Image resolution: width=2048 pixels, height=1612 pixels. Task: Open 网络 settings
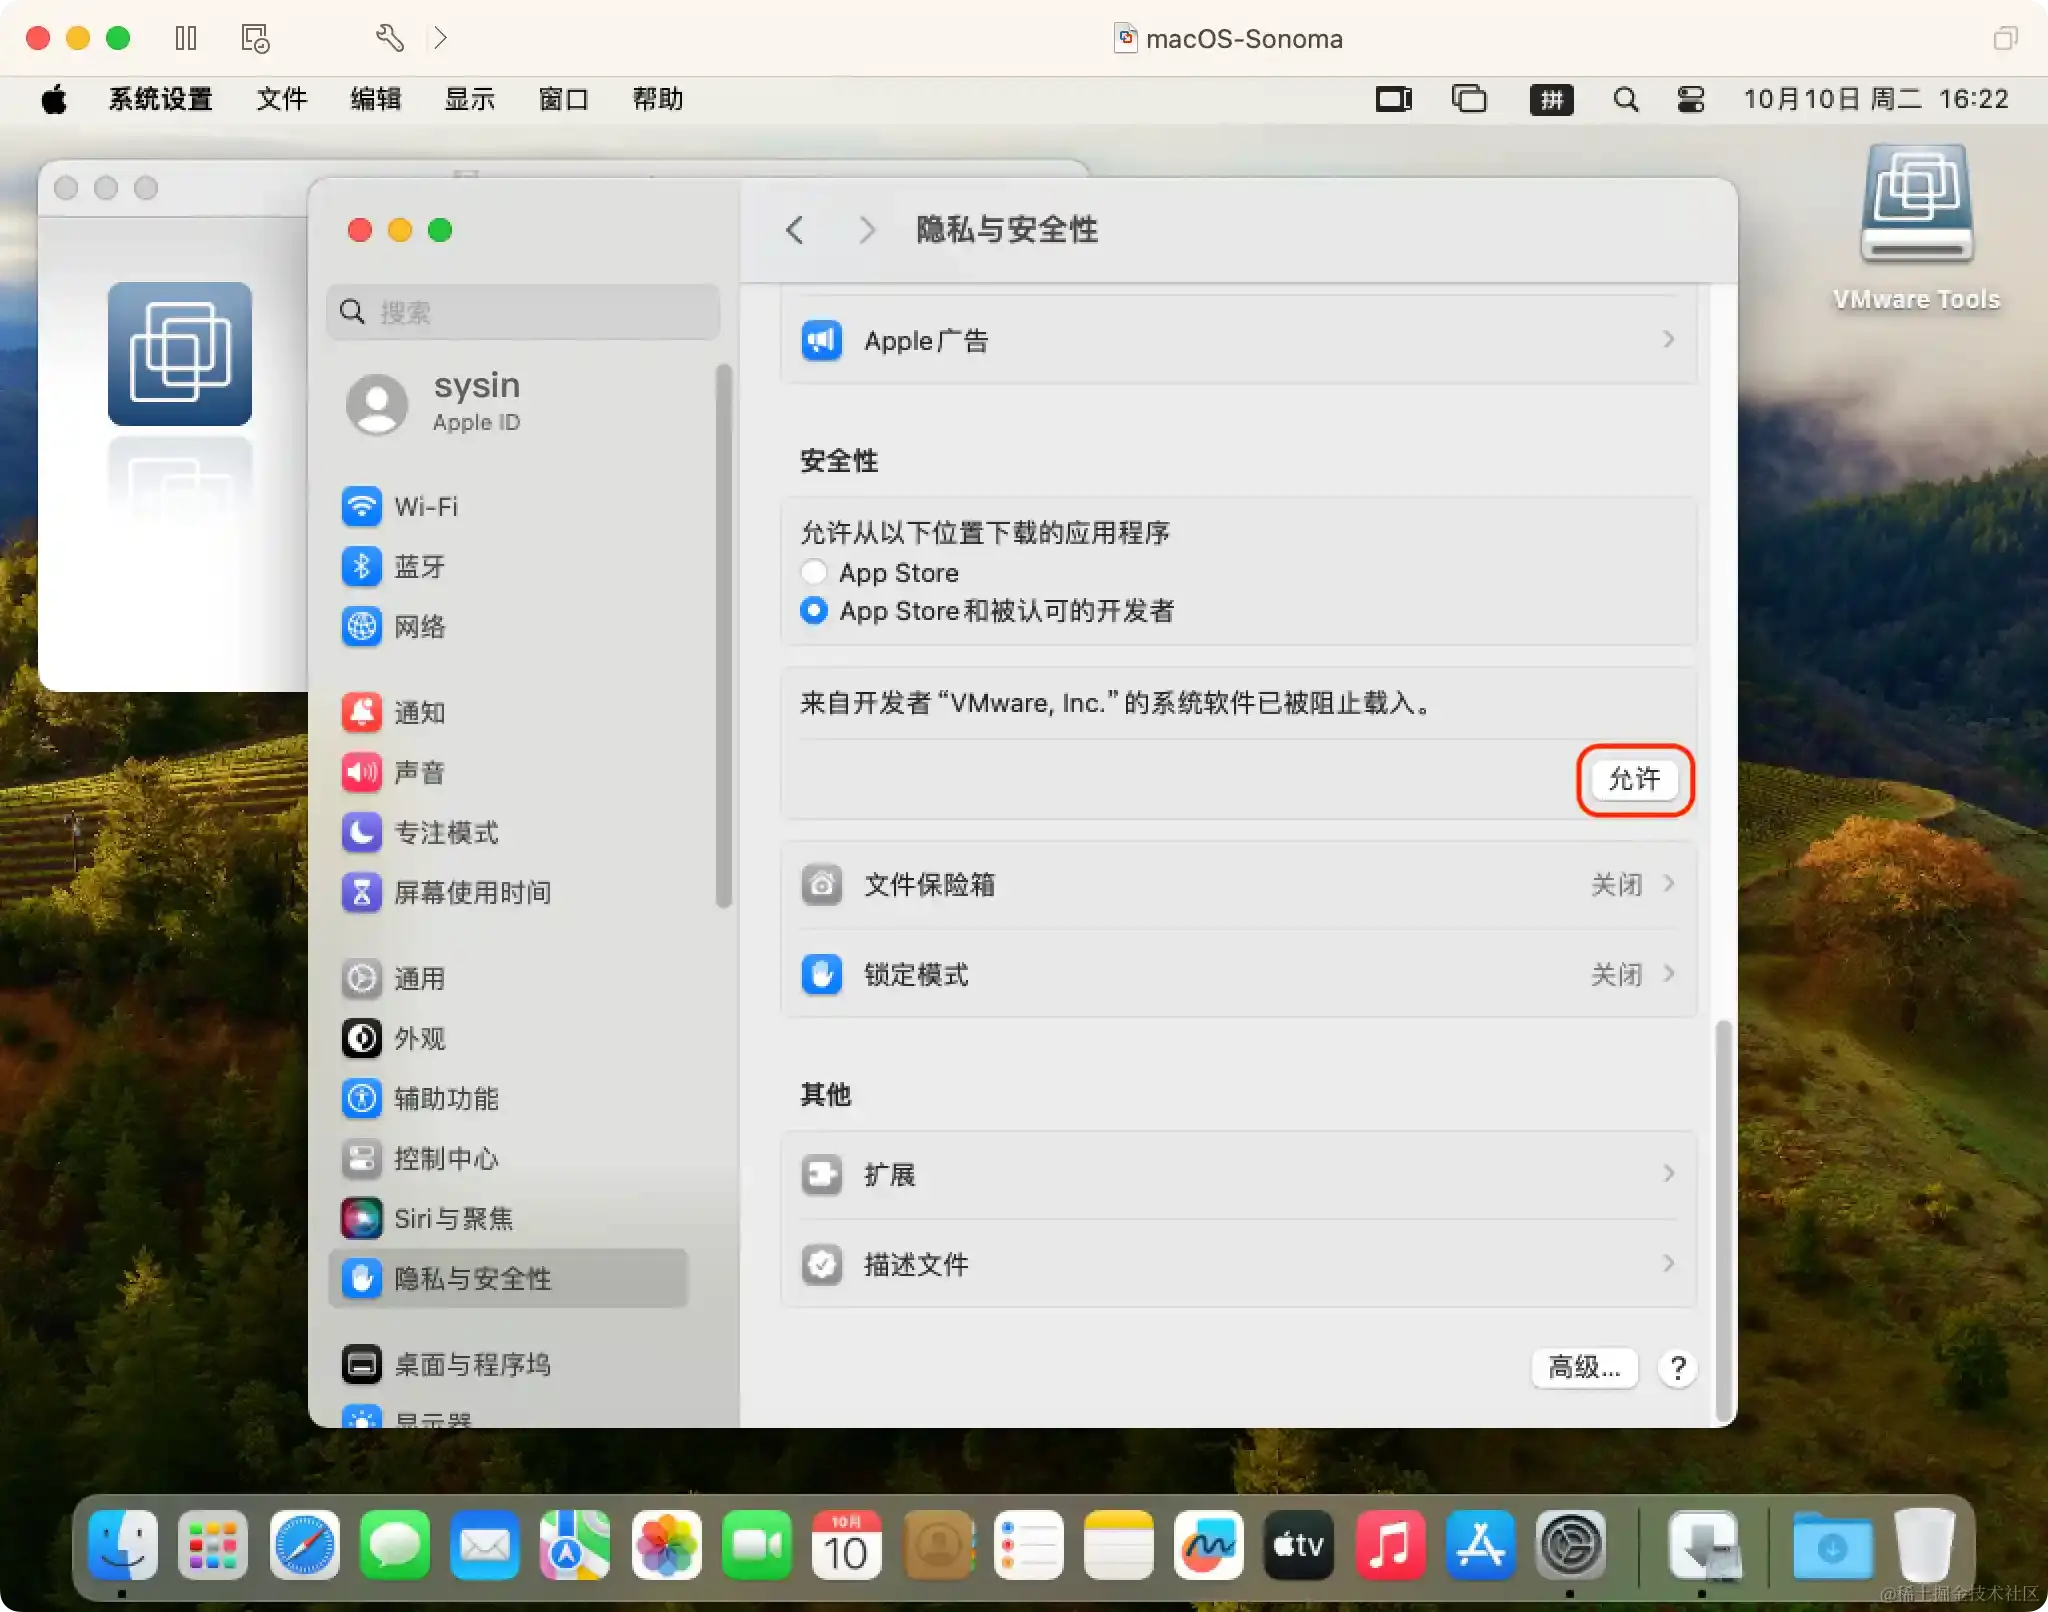pos(420,627)
